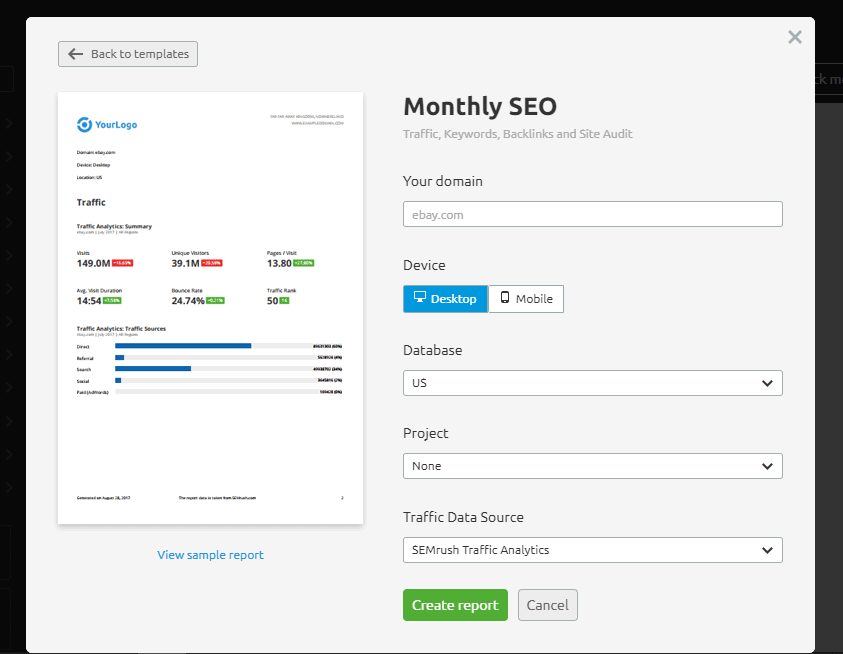Click the desktop monitor icon
843x654 pixels.
[x=419, y=298]
